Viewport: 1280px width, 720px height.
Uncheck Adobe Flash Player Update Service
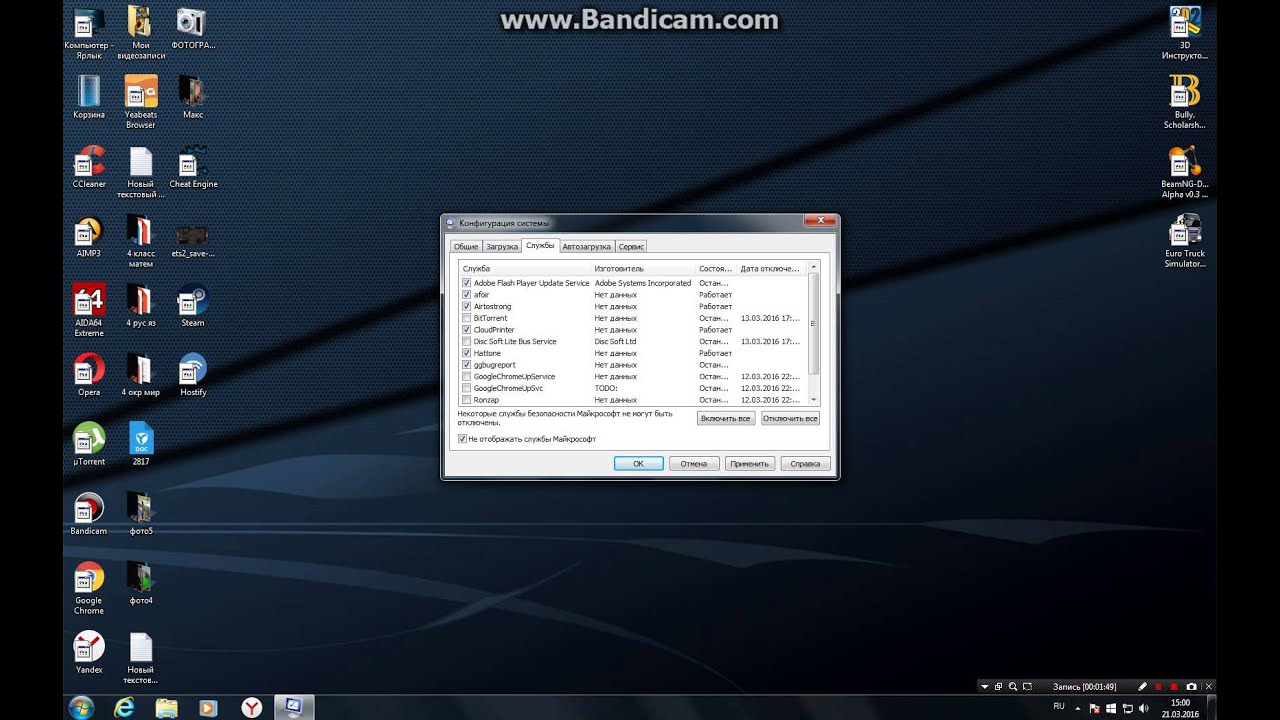[x=467, y=283]
